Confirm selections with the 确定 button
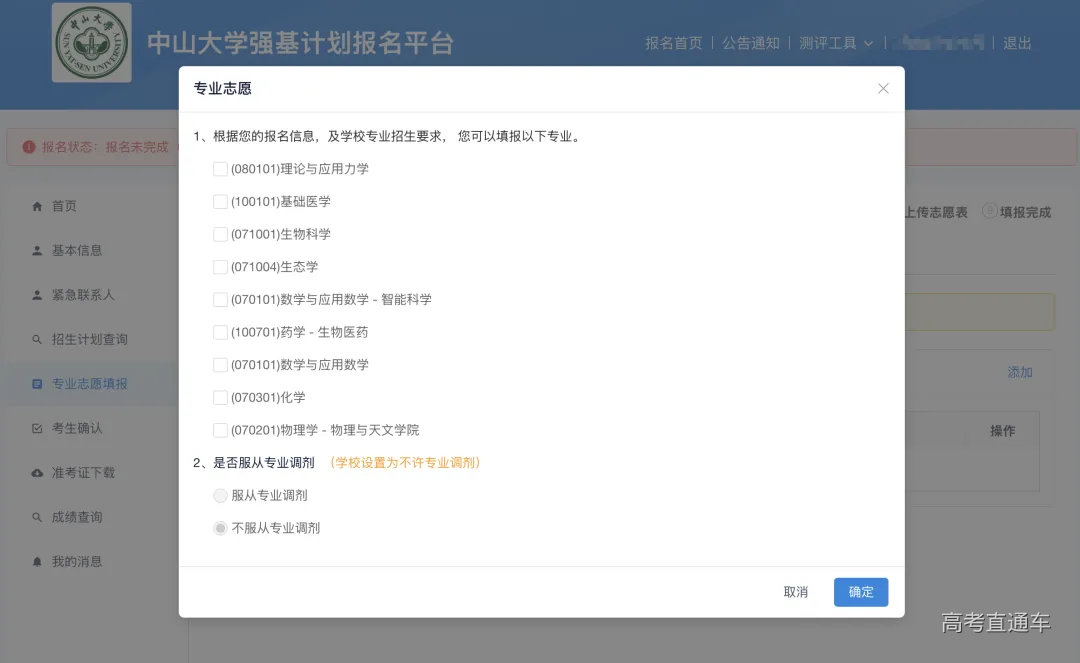The image size is (1080, 663). (860, 592)
